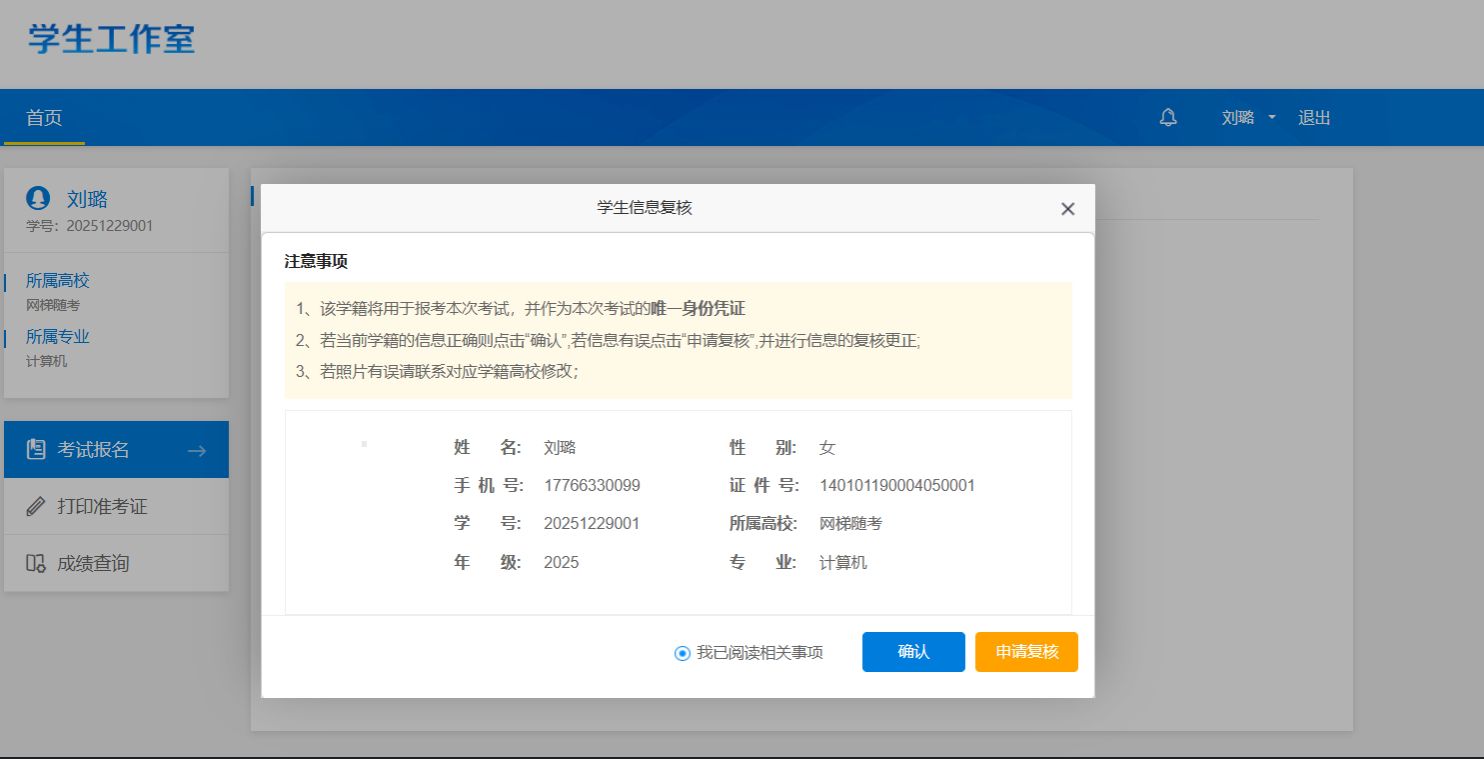Screen dimensions: 1484x759
Task: Open the 刘璐 user menu in top bar
Action: point(1238,118)
